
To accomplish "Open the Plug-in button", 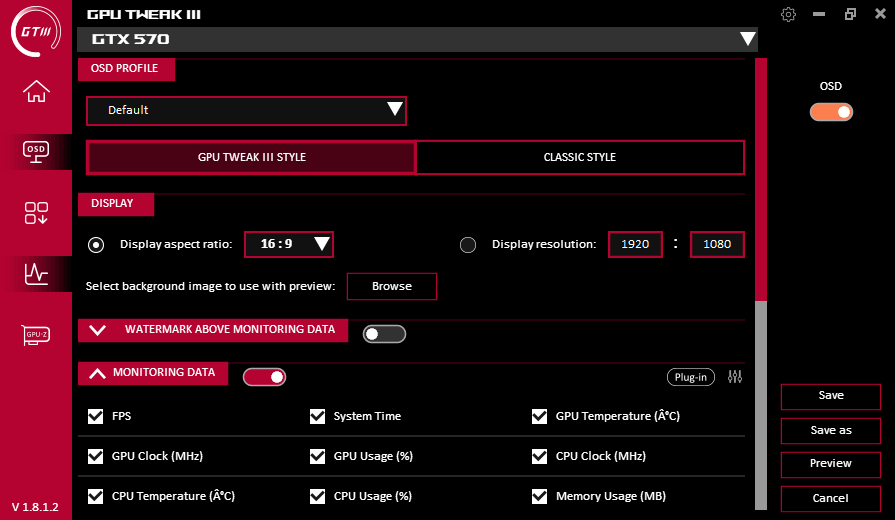I will tap(691, 377).
